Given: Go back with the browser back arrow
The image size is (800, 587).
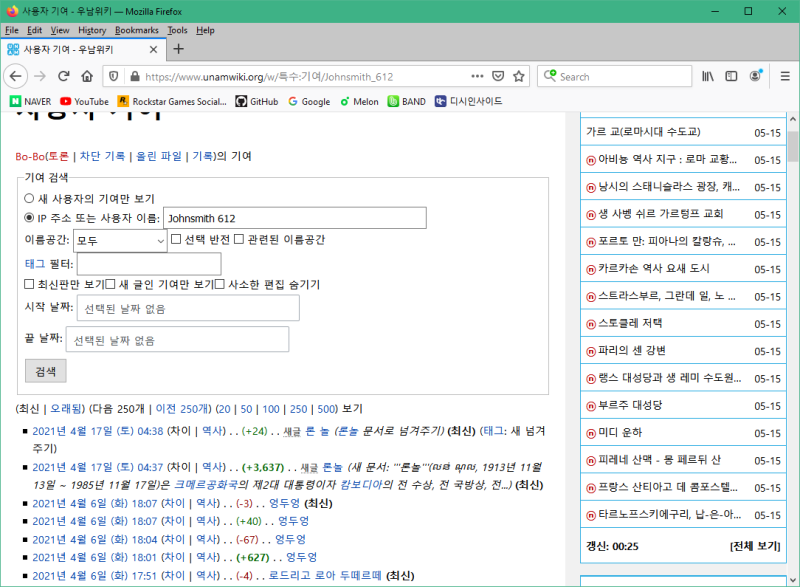Looking at the screenshot, I should click(15, 76).
